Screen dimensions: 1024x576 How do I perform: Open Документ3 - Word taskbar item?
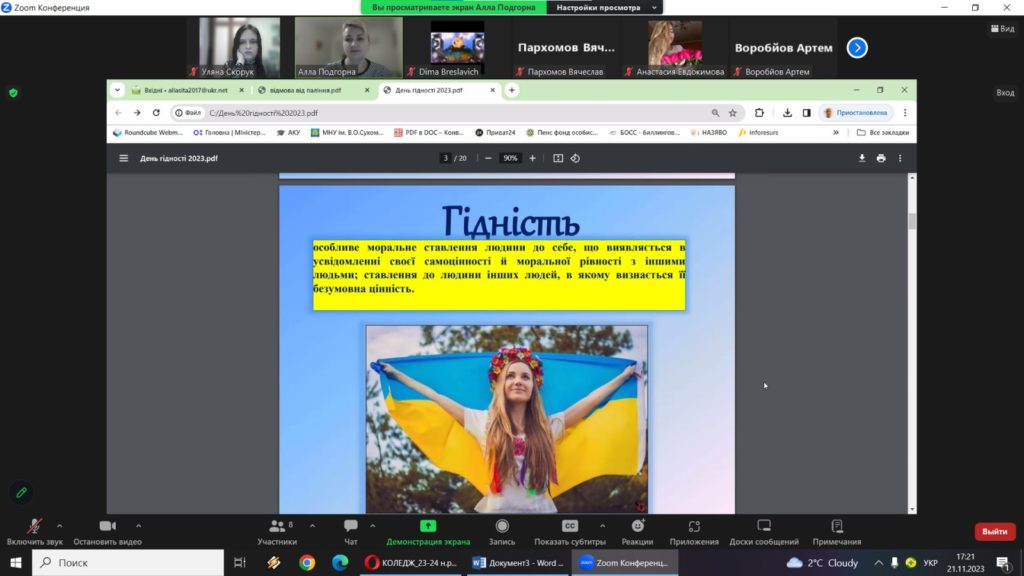coord(519,562)
